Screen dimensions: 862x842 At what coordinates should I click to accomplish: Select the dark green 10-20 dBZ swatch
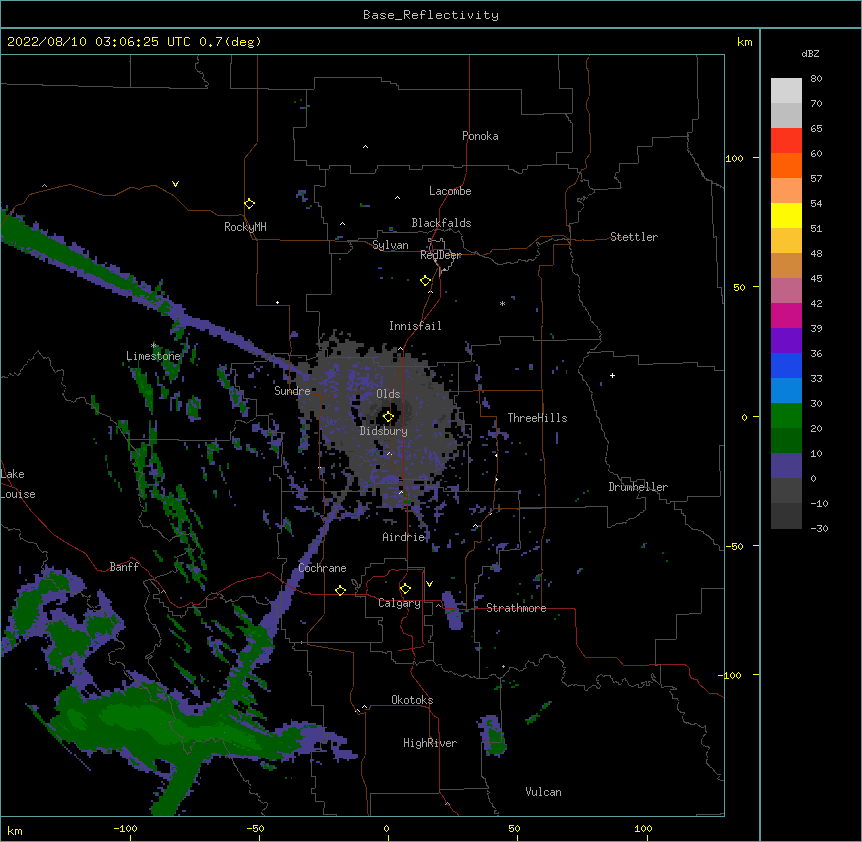pyautogui.click(x=786, y=441)
